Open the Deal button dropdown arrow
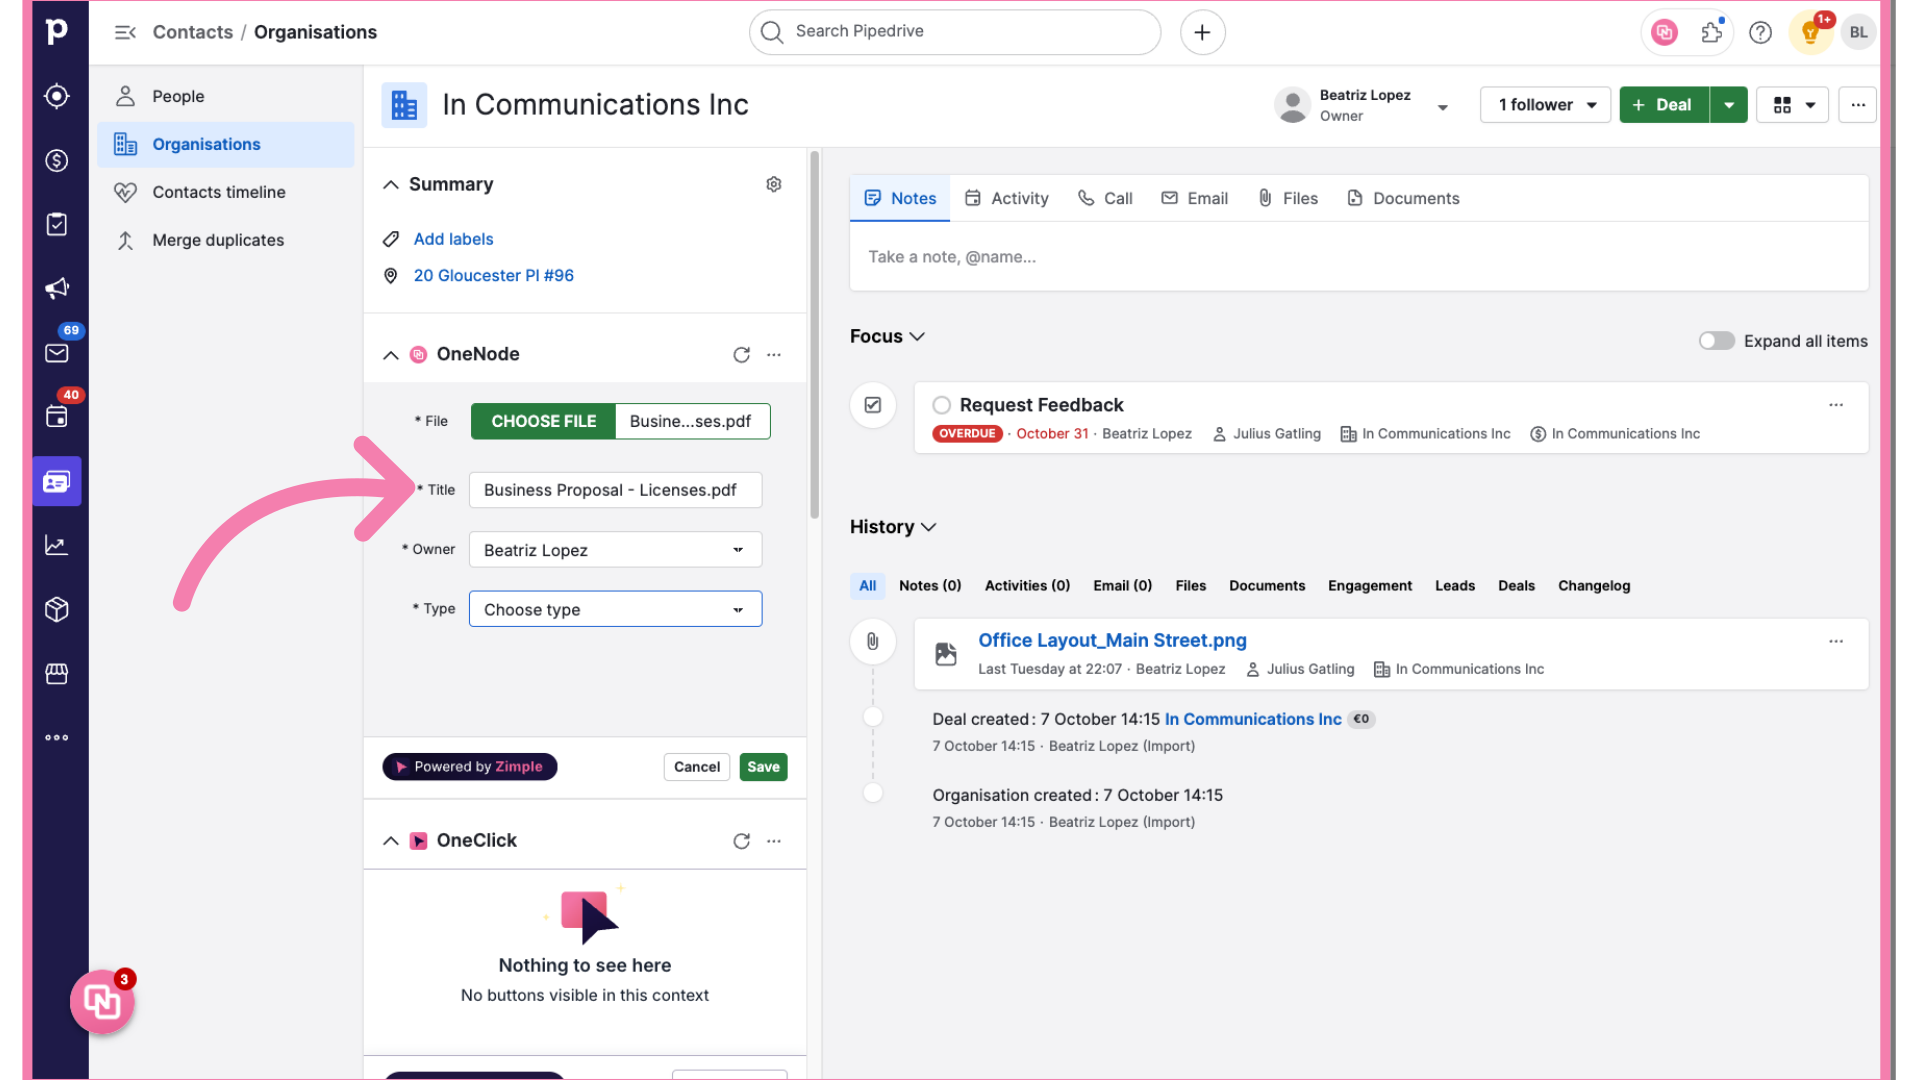This screenshot has height=1080, width=1920. [x=1728, y=105]
